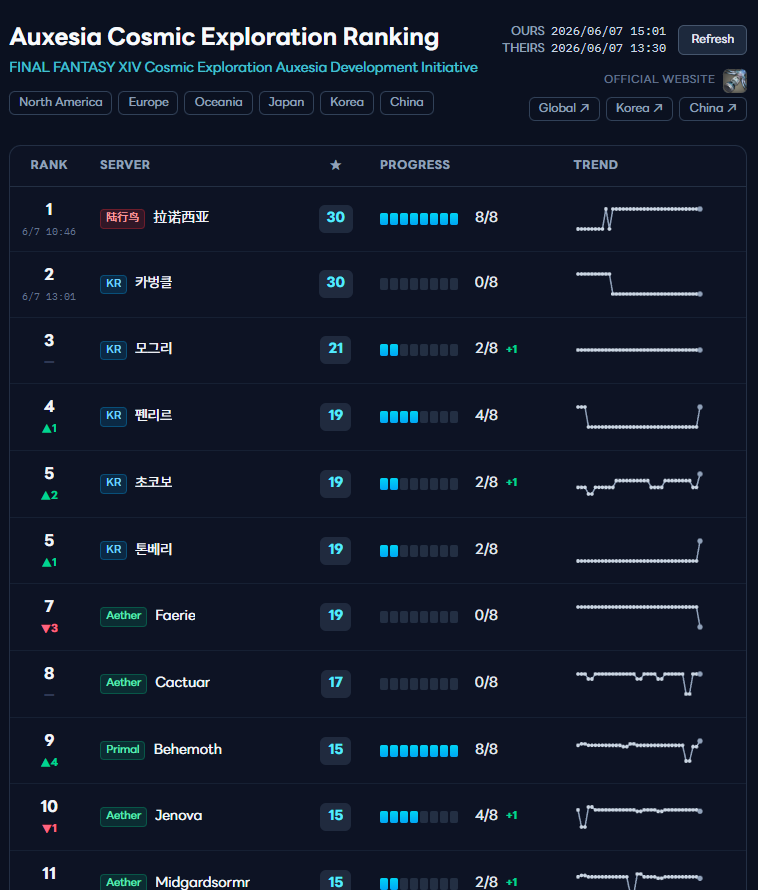758x890 pixels.
Task: Click the 陆行鸟 data center tag
Action: 122,218
